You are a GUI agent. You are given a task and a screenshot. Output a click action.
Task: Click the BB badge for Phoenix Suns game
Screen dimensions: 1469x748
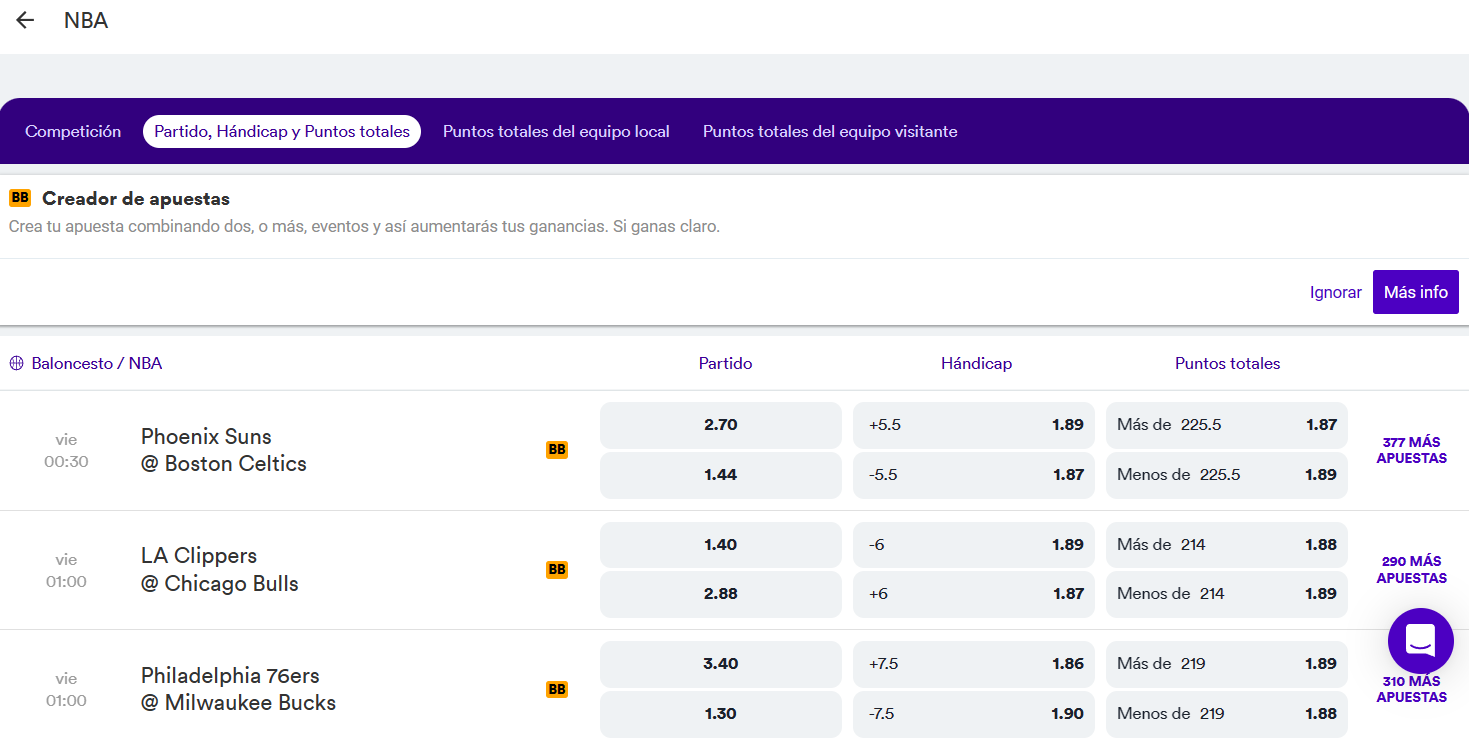tap(557, 450)
